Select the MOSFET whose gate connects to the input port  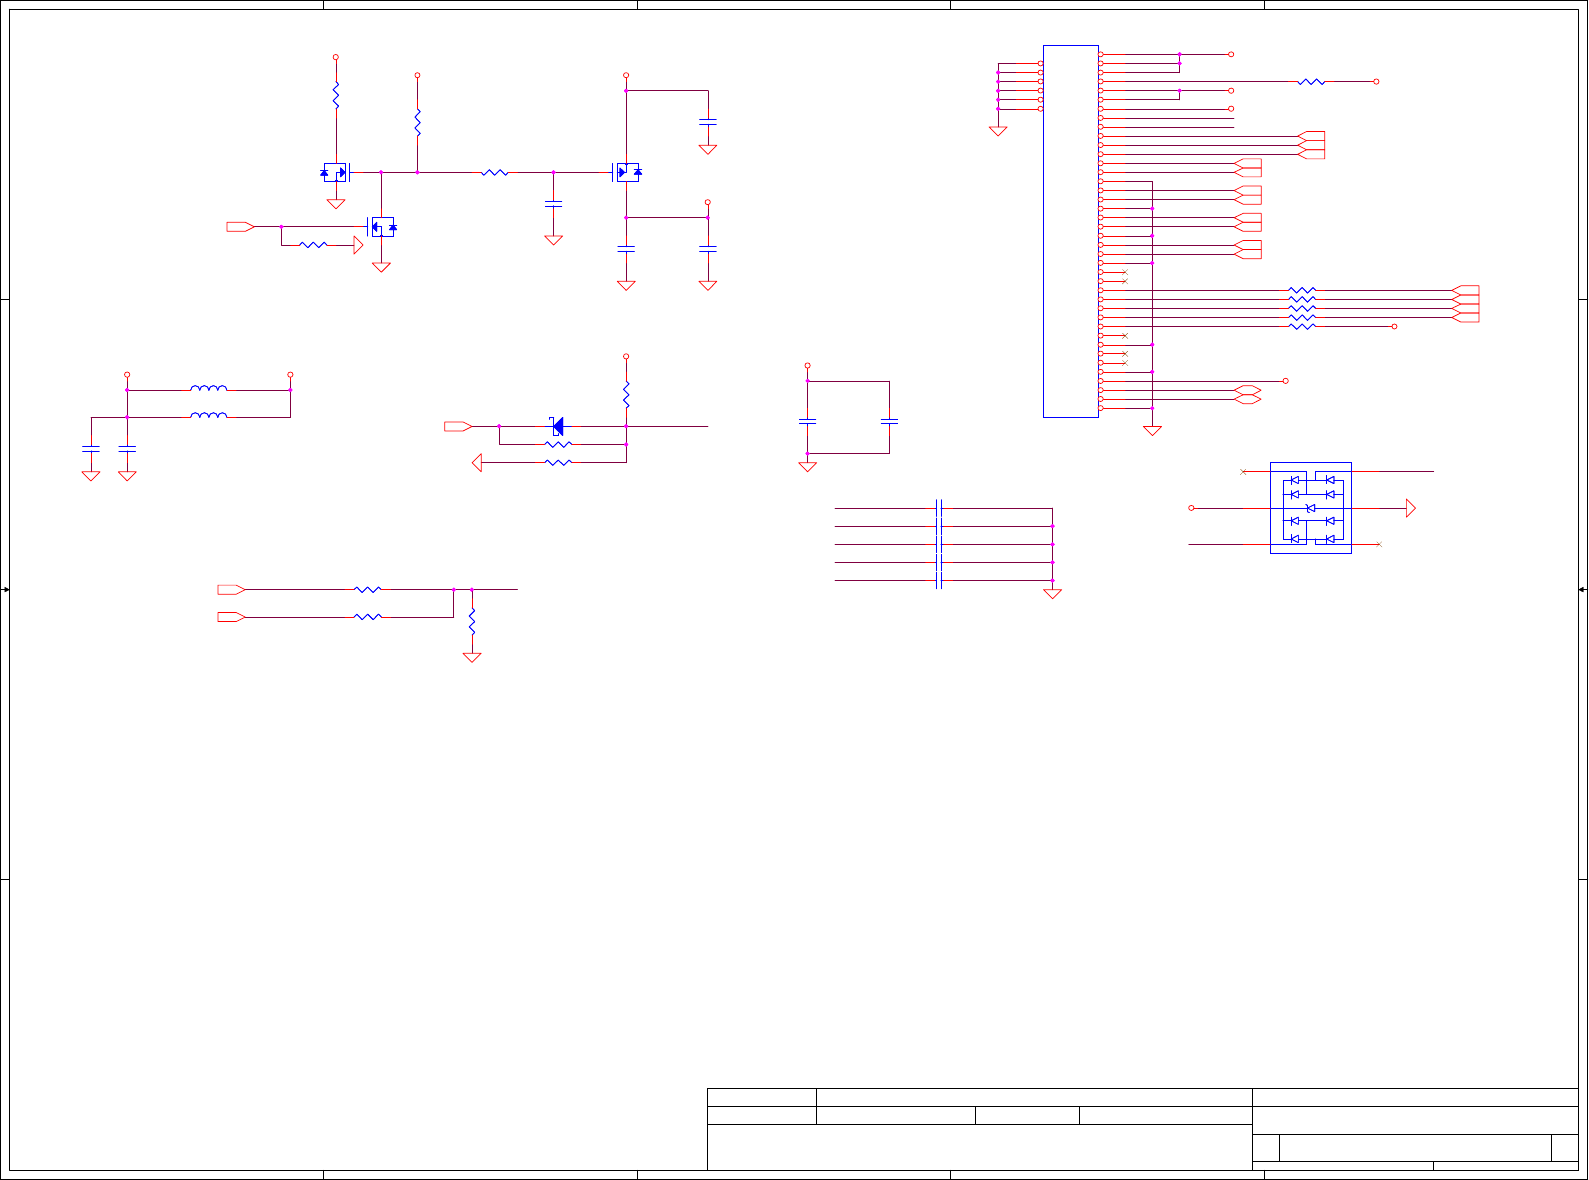tap(383, 227)
